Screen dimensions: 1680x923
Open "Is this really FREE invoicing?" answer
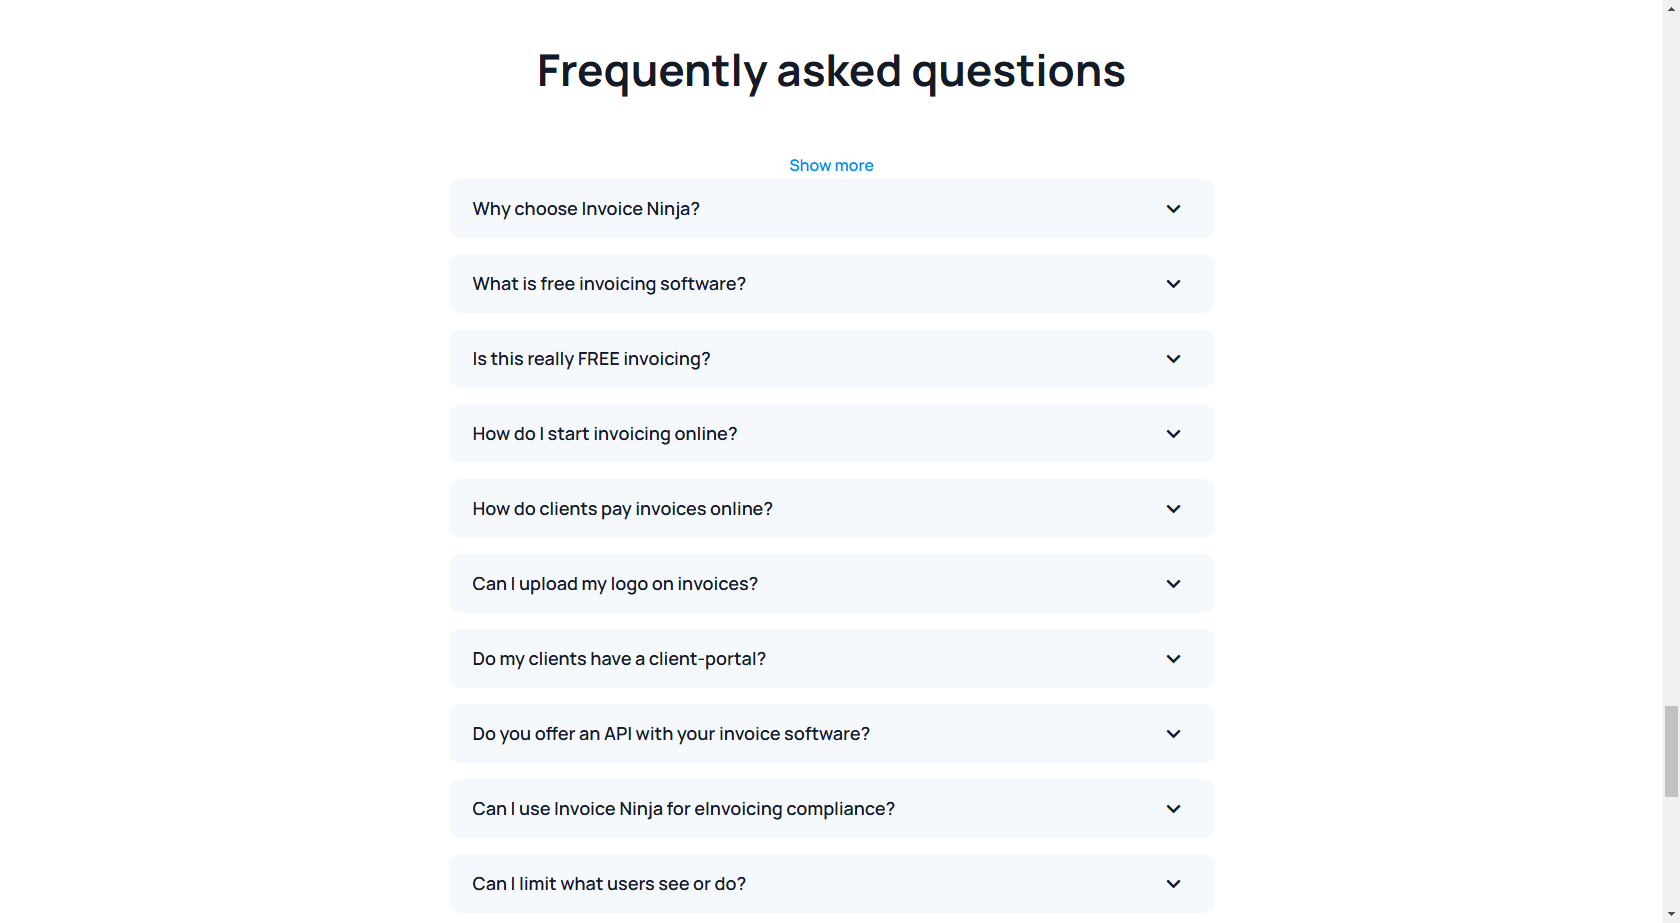[x=591, y=359]
